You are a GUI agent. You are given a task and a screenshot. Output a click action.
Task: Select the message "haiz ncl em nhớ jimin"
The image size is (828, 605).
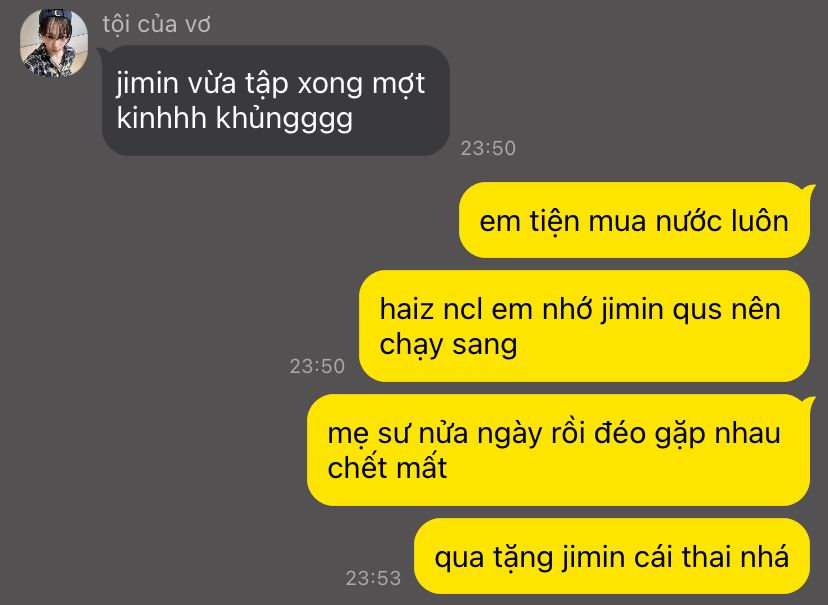coord(585,326)
